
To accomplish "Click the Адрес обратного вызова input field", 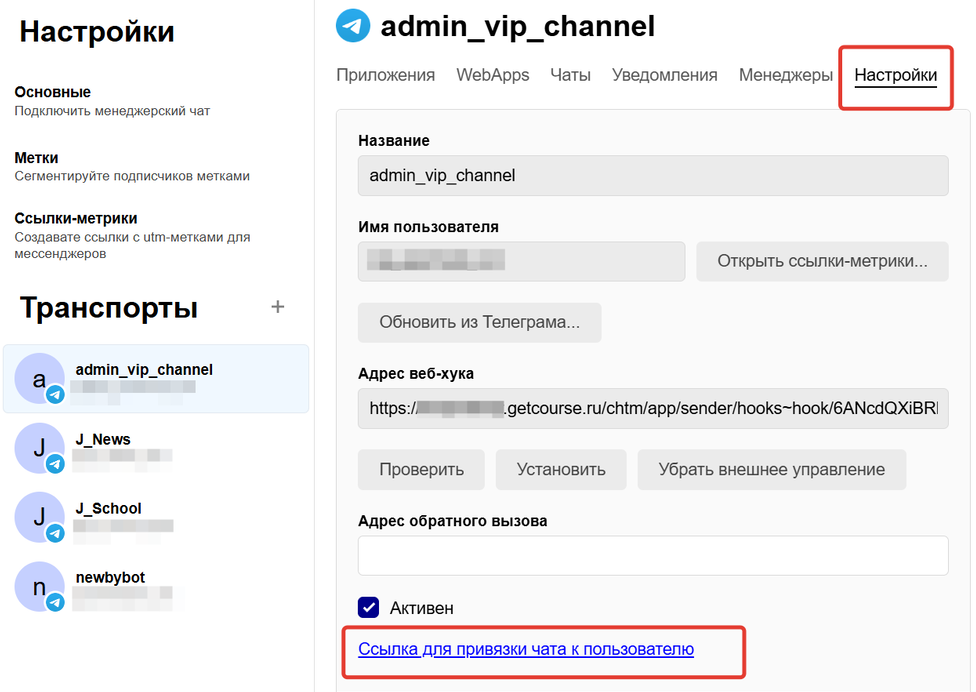I will [652, 555].
